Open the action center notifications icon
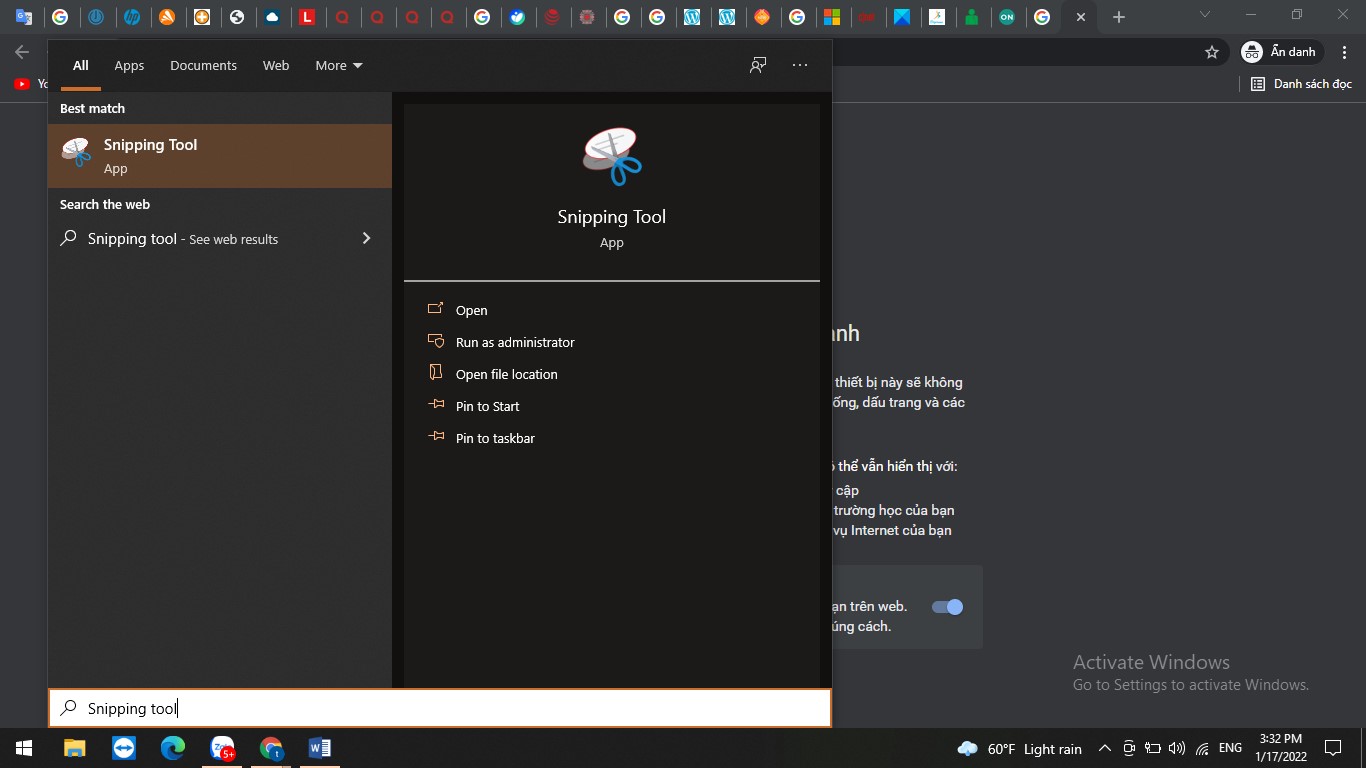The width and height of the screenshot is (1366, 768). [1332, 748]
